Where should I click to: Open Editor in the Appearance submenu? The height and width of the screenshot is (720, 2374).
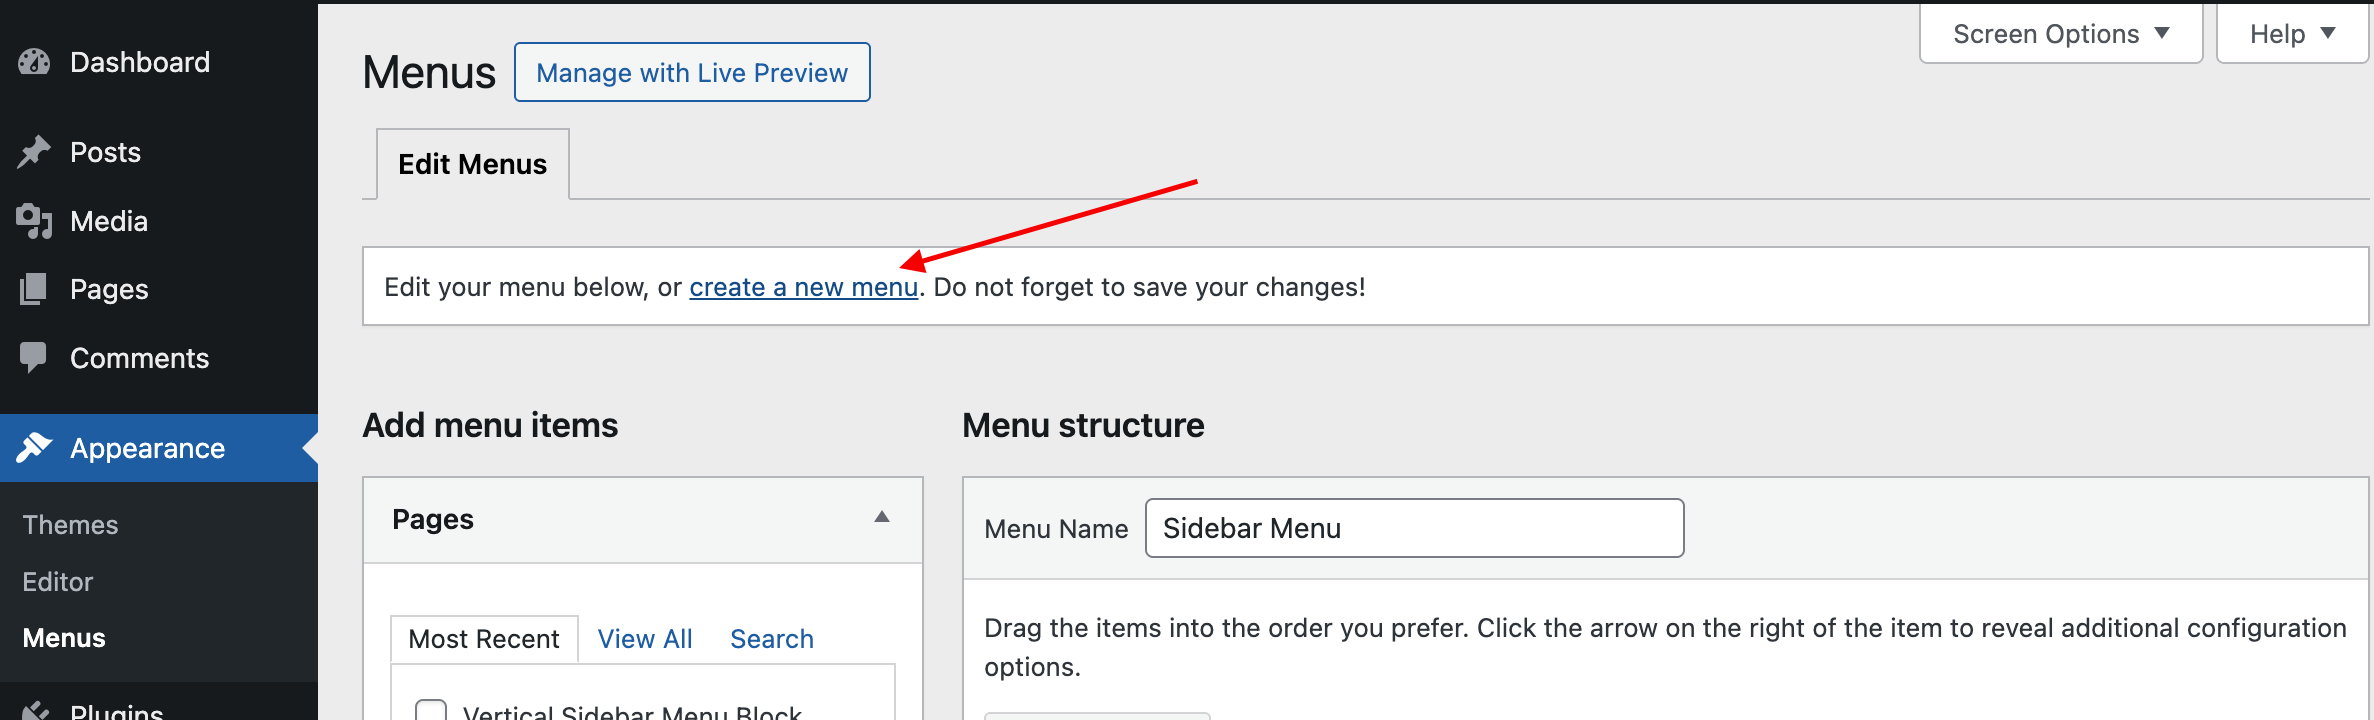click(58, 582)
